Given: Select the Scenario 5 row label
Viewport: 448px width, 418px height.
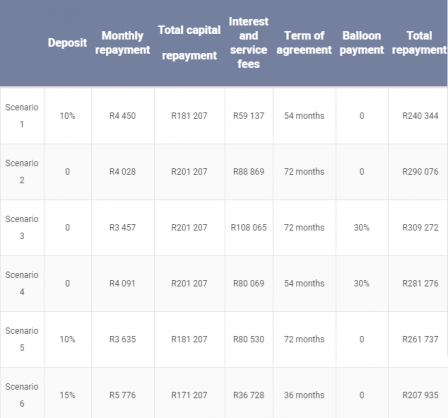Looking at the screenshot, I should pyautogui.click(x=22, y=339).
